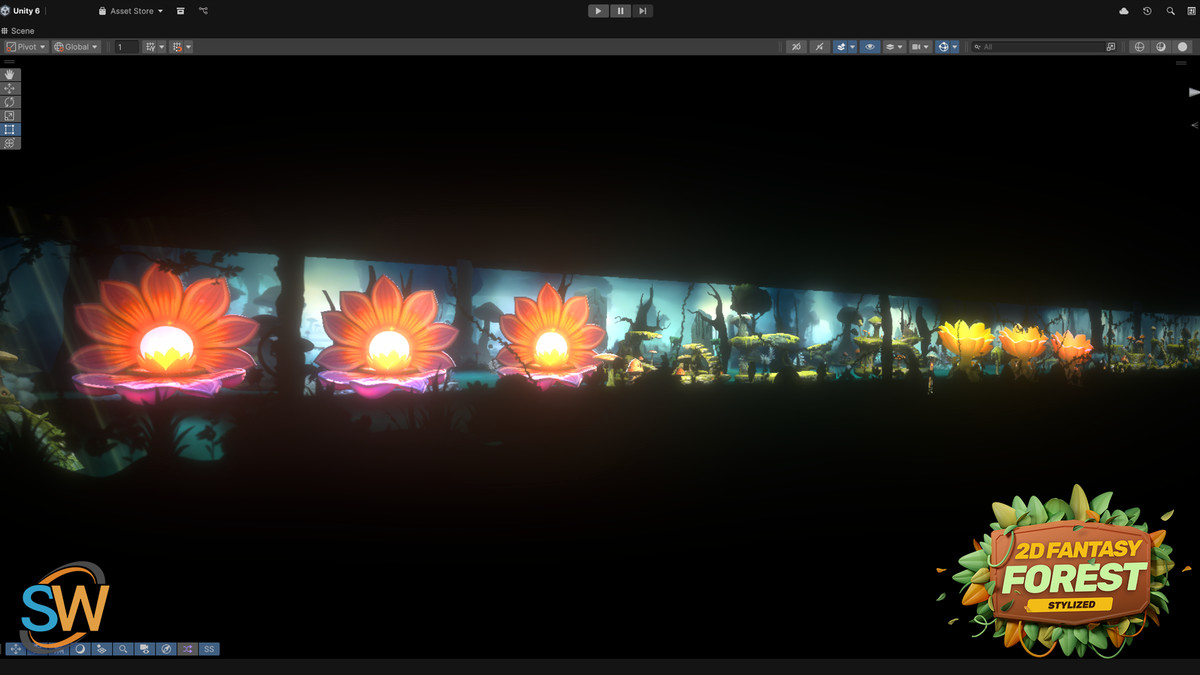Open the Asset Store dropdown
The height and width of the screenshot is (675, 1200).
pos(131,11)
